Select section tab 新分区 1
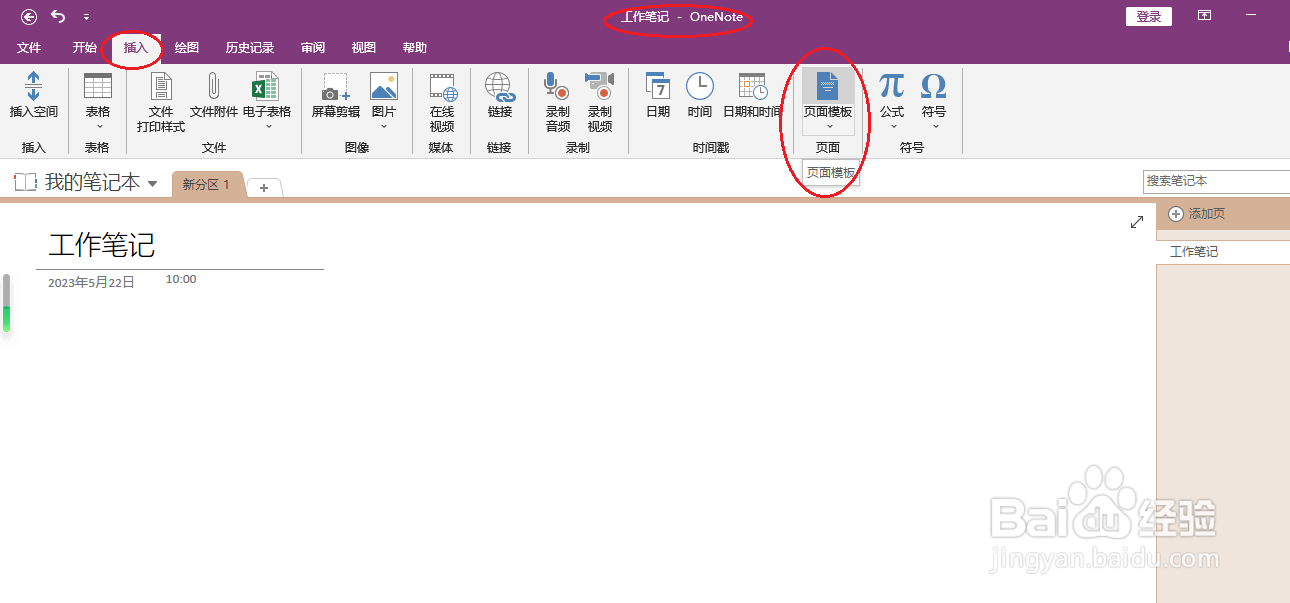 [x=207, y=185]
